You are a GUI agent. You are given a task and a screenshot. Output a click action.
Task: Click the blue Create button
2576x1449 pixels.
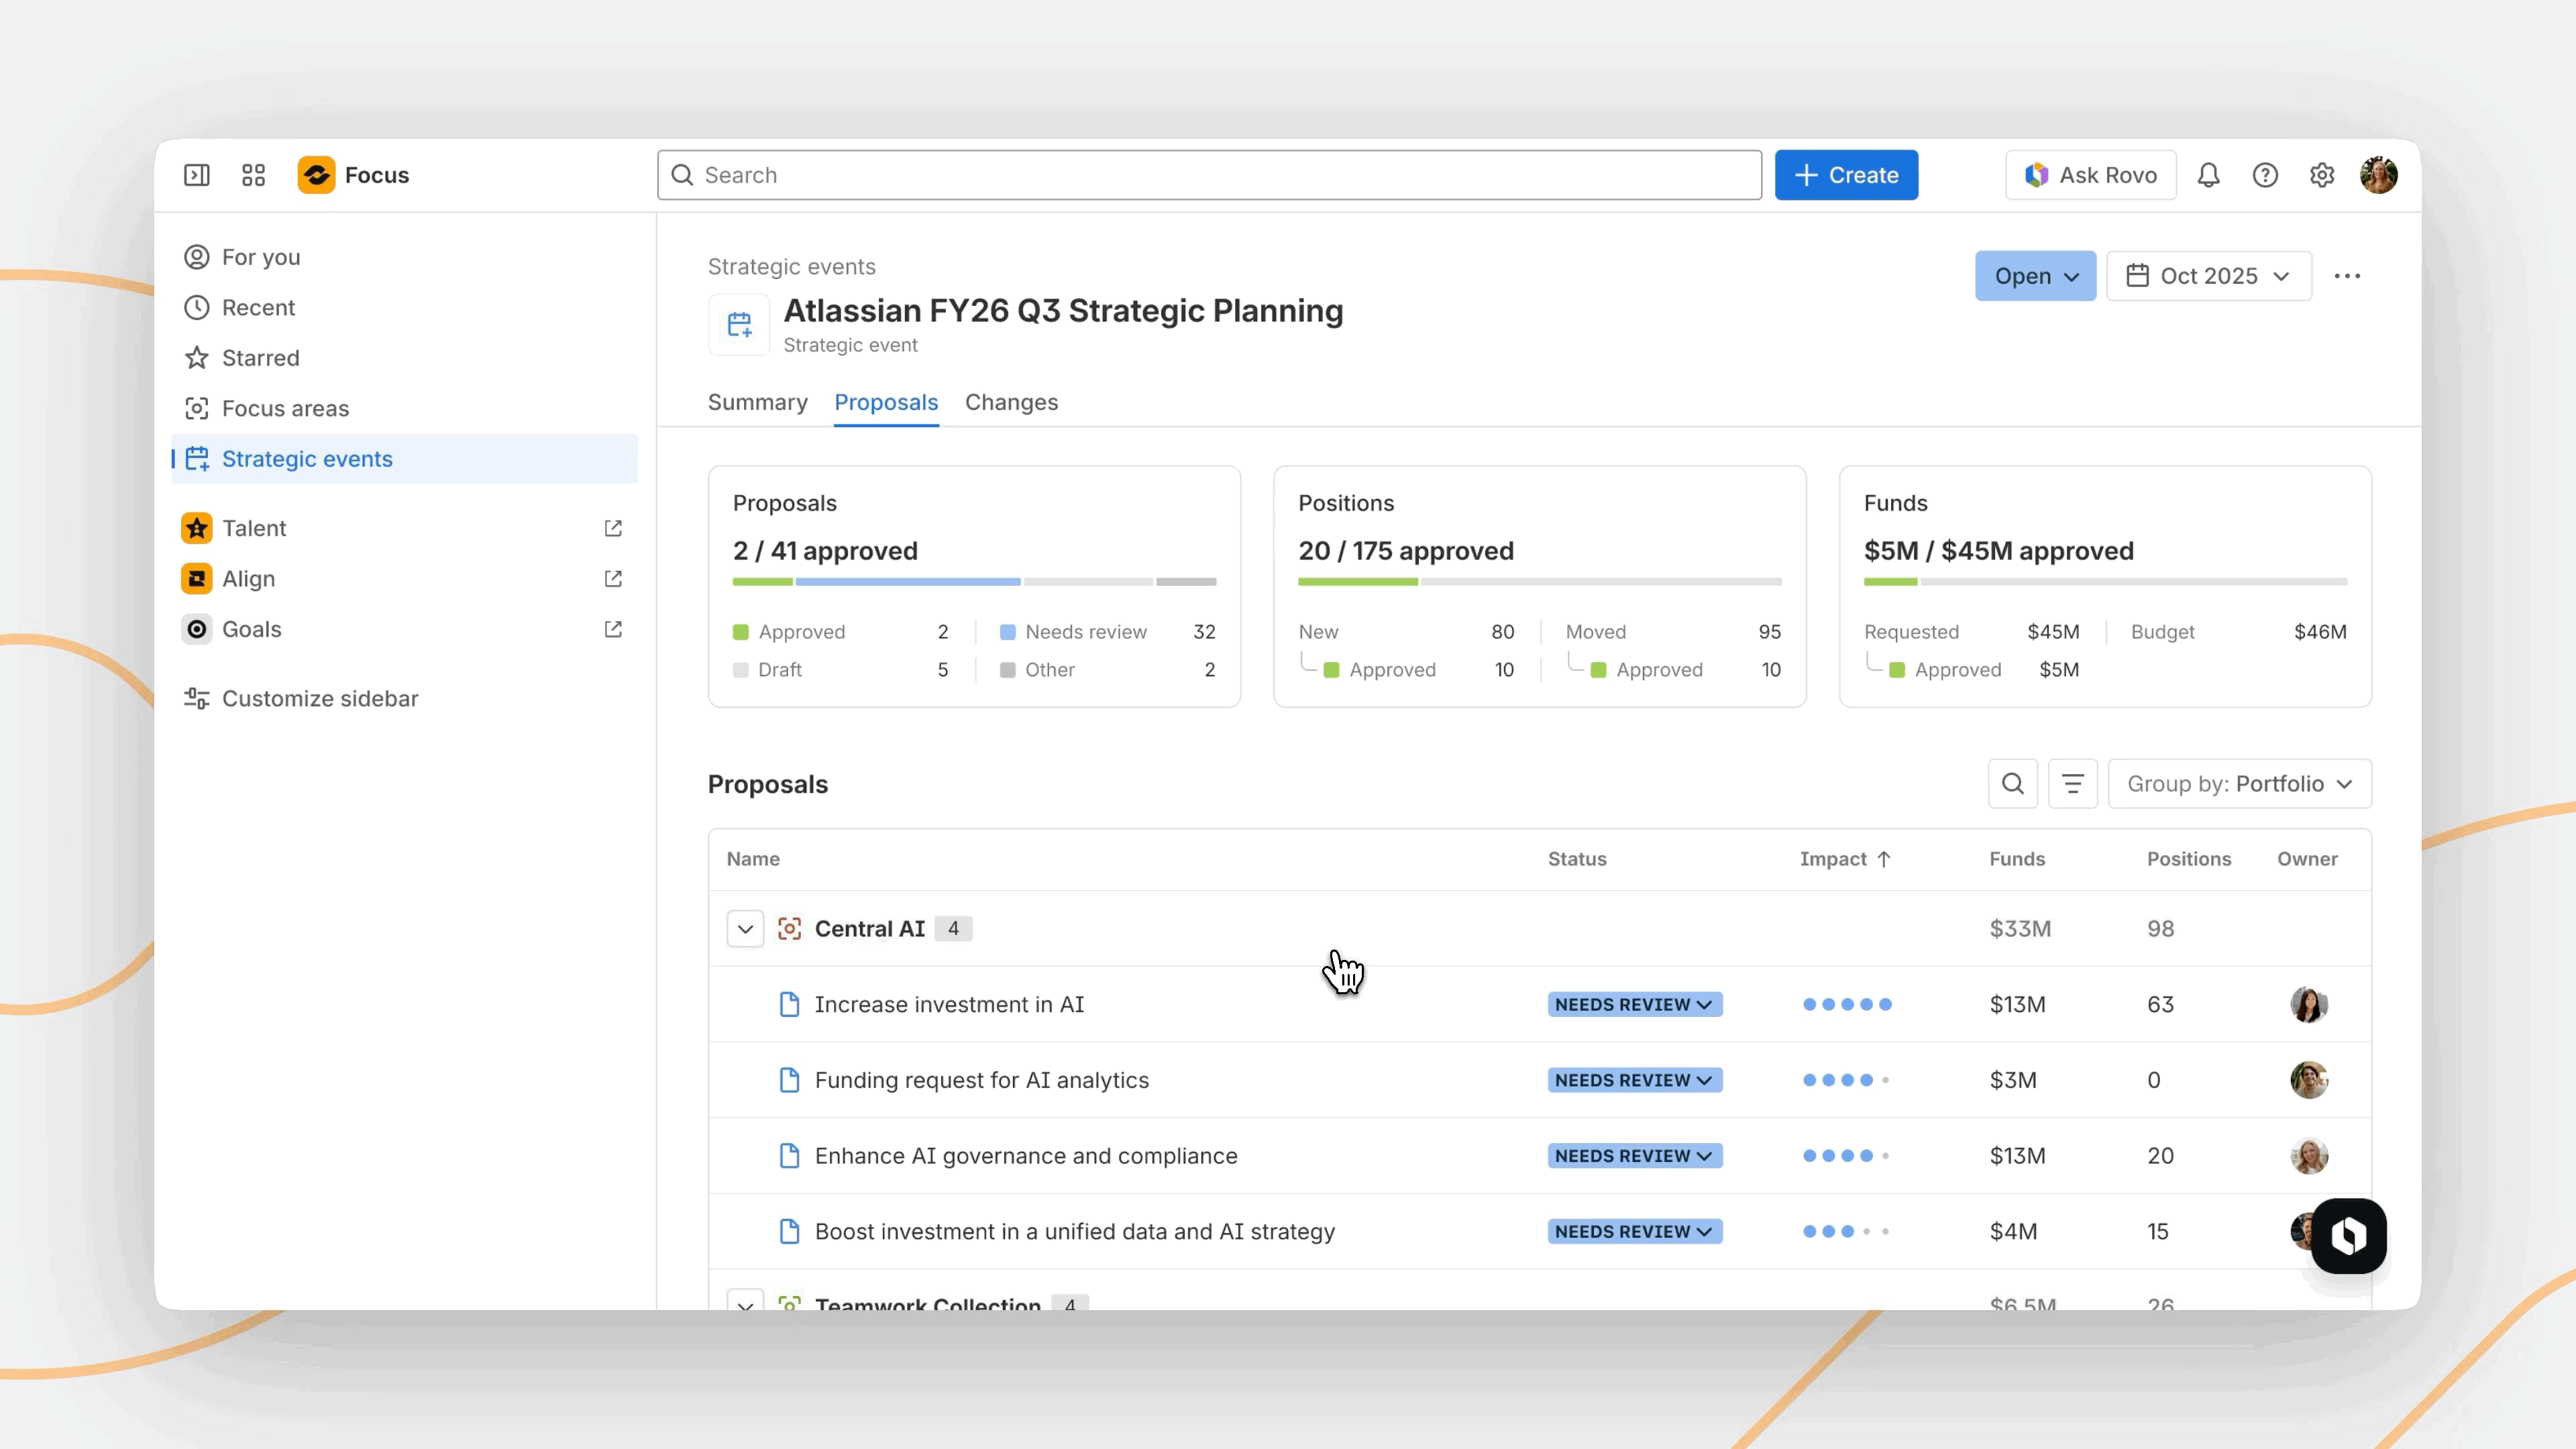pyautogui.click(x=1846, y=175)
